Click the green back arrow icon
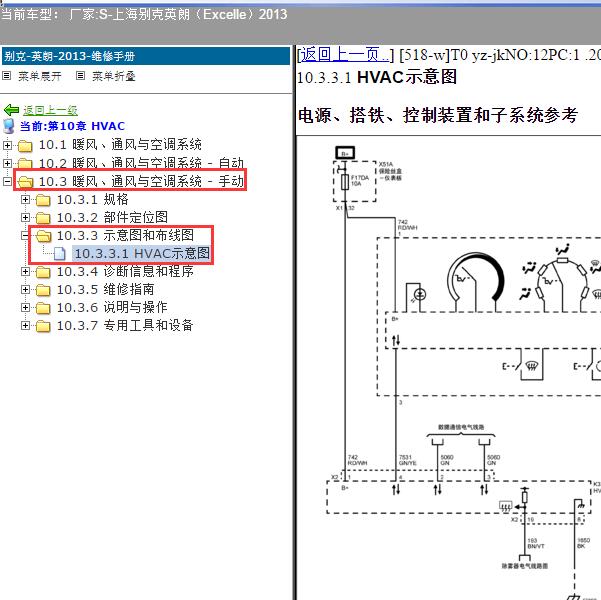Screen dimensions: 601x600 [11, 110]
